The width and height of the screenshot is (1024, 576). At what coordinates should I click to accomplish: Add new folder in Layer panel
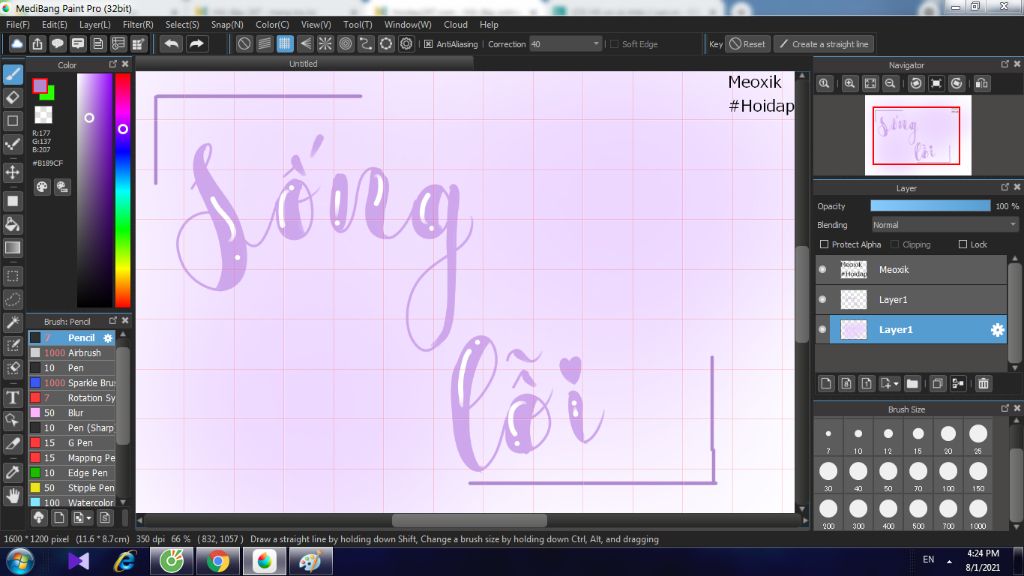(912, 383)
